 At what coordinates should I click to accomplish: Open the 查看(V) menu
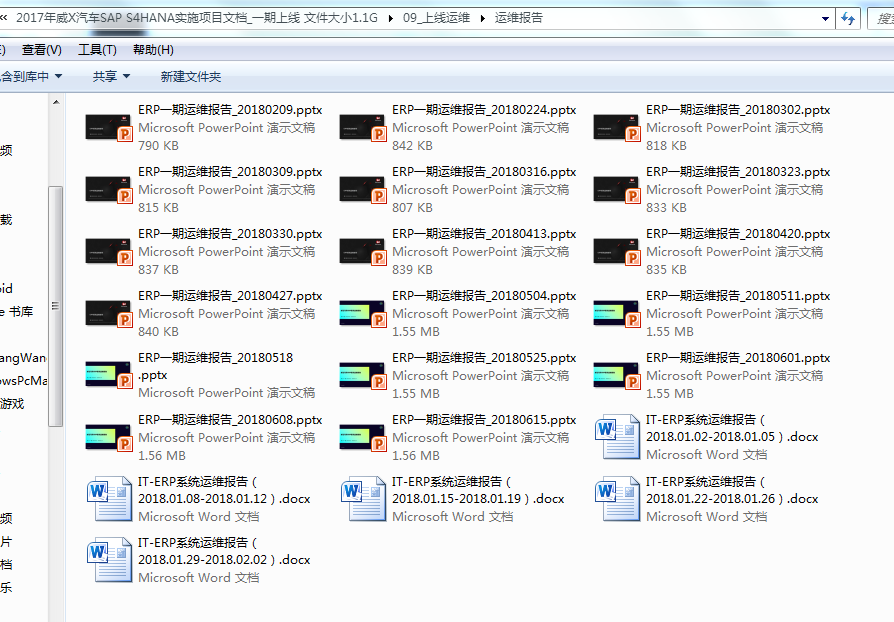(x=41, y=50)
